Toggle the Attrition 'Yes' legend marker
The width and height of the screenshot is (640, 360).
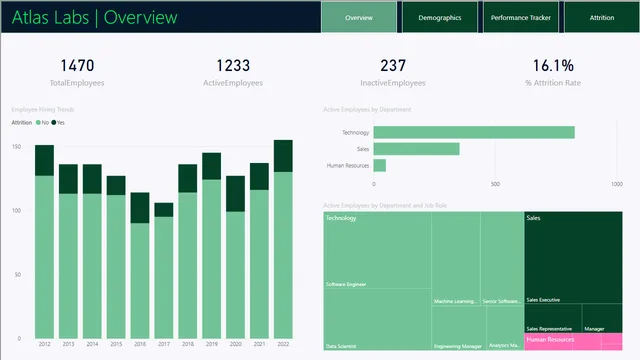(53, 122)
